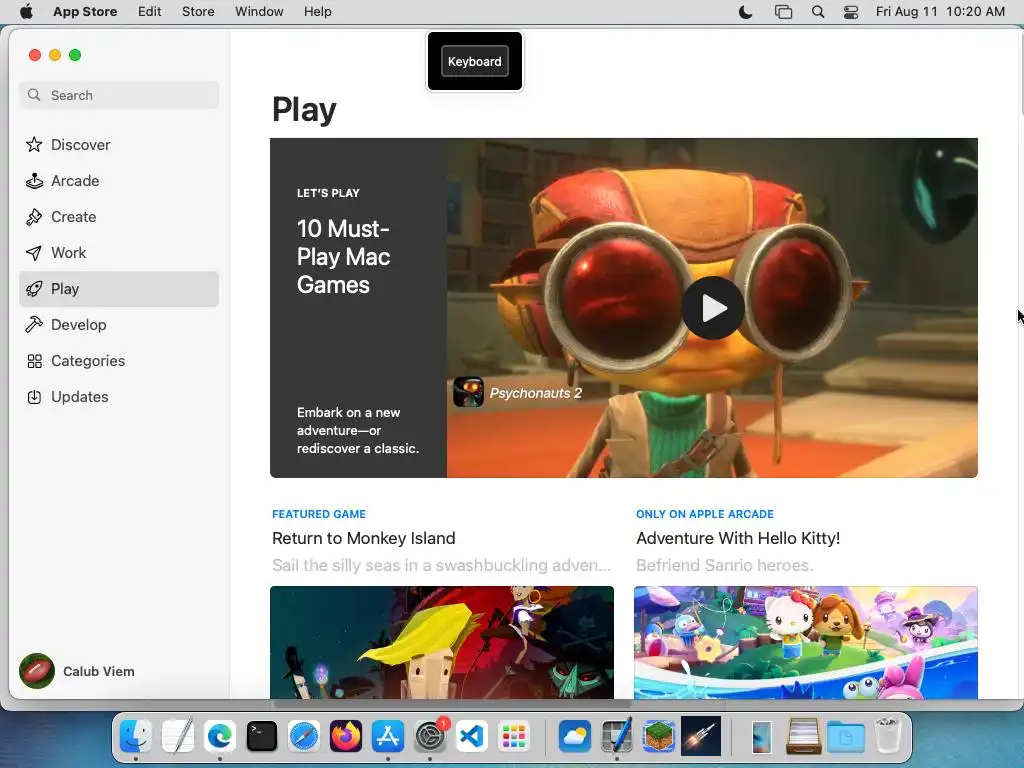Screen dimensions: 1024x768
Task: Open Psychonauts 2 app icon
Action: (468, 392)
